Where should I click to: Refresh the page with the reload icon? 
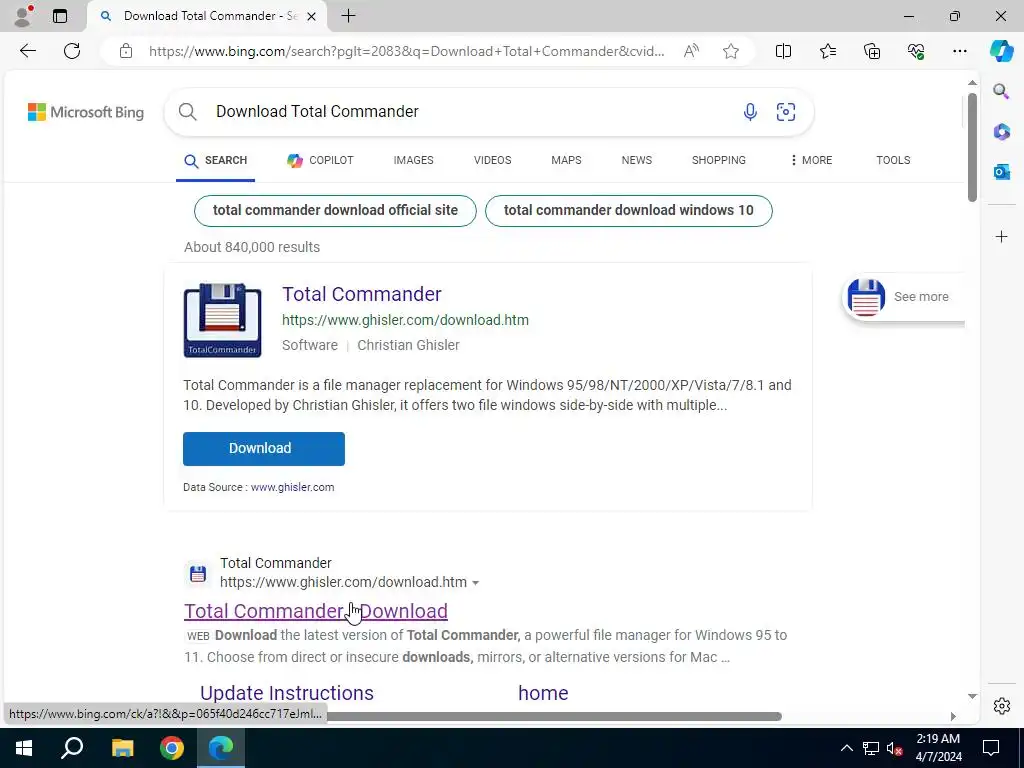(x=72, y=51)
